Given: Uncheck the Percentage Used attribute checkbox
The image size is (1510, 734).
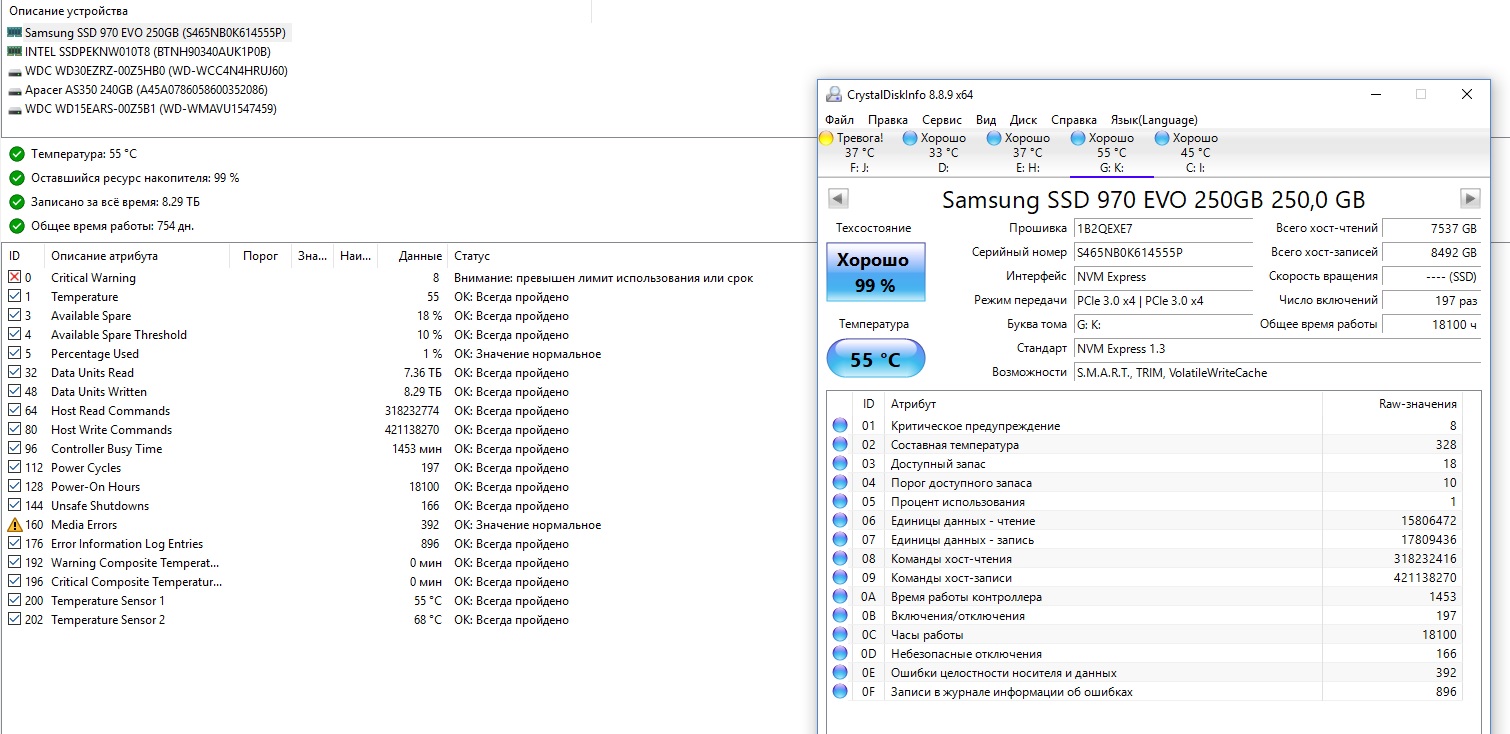Looking at the screenshot, I should pyautogui.click(x=14, y=354).
